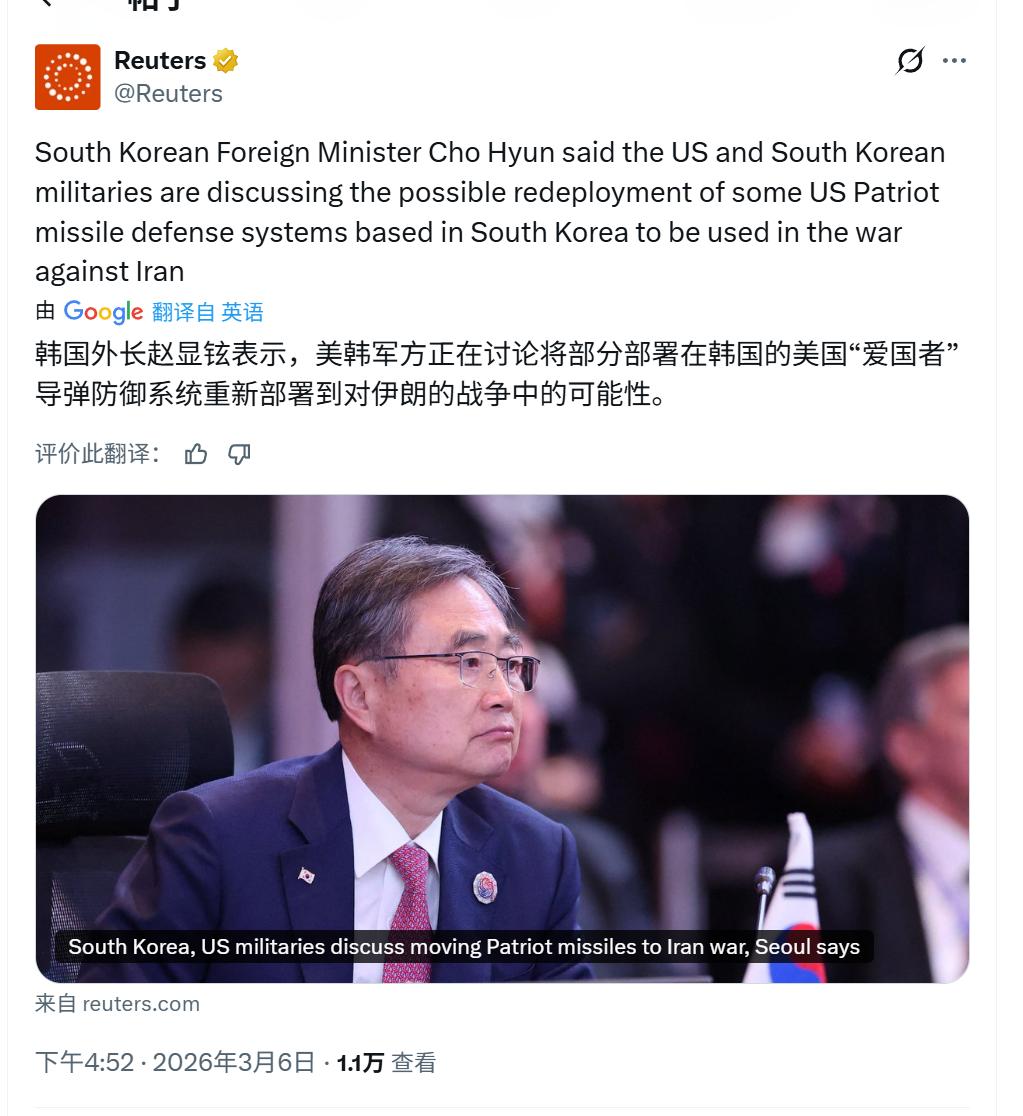This screenshot has width=1023, height=1116.
Task: Click the Google logo in translation line
Action: click(103, 311)
